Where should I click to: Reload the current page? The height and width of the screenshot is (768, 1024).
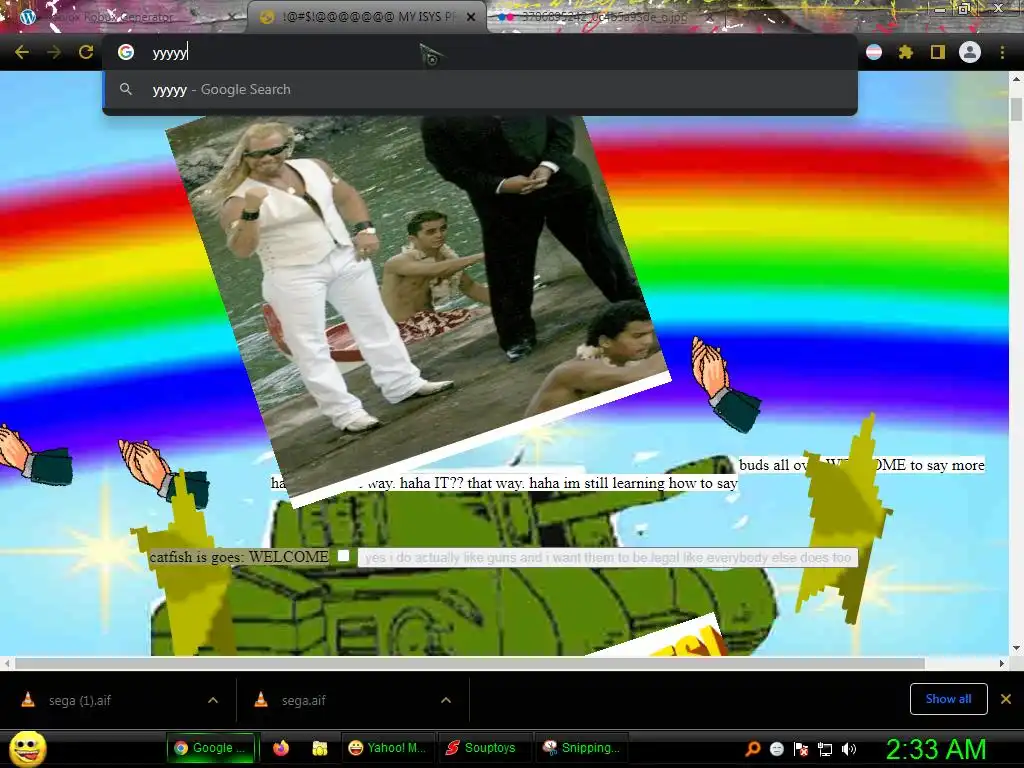coord(86,52)
